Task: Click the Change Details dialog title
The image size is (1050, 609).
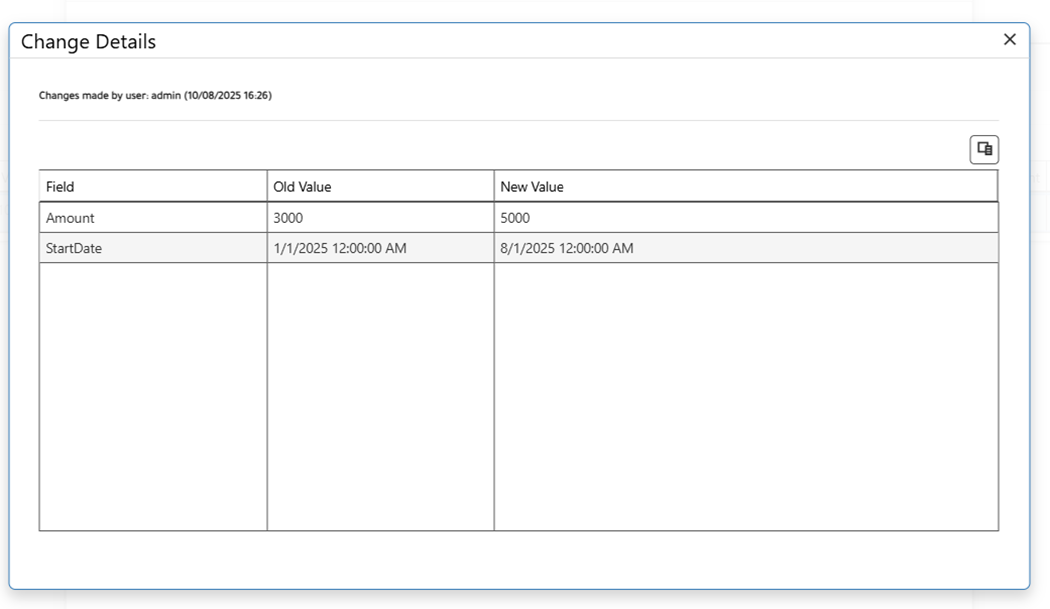Action: point(88,42)
